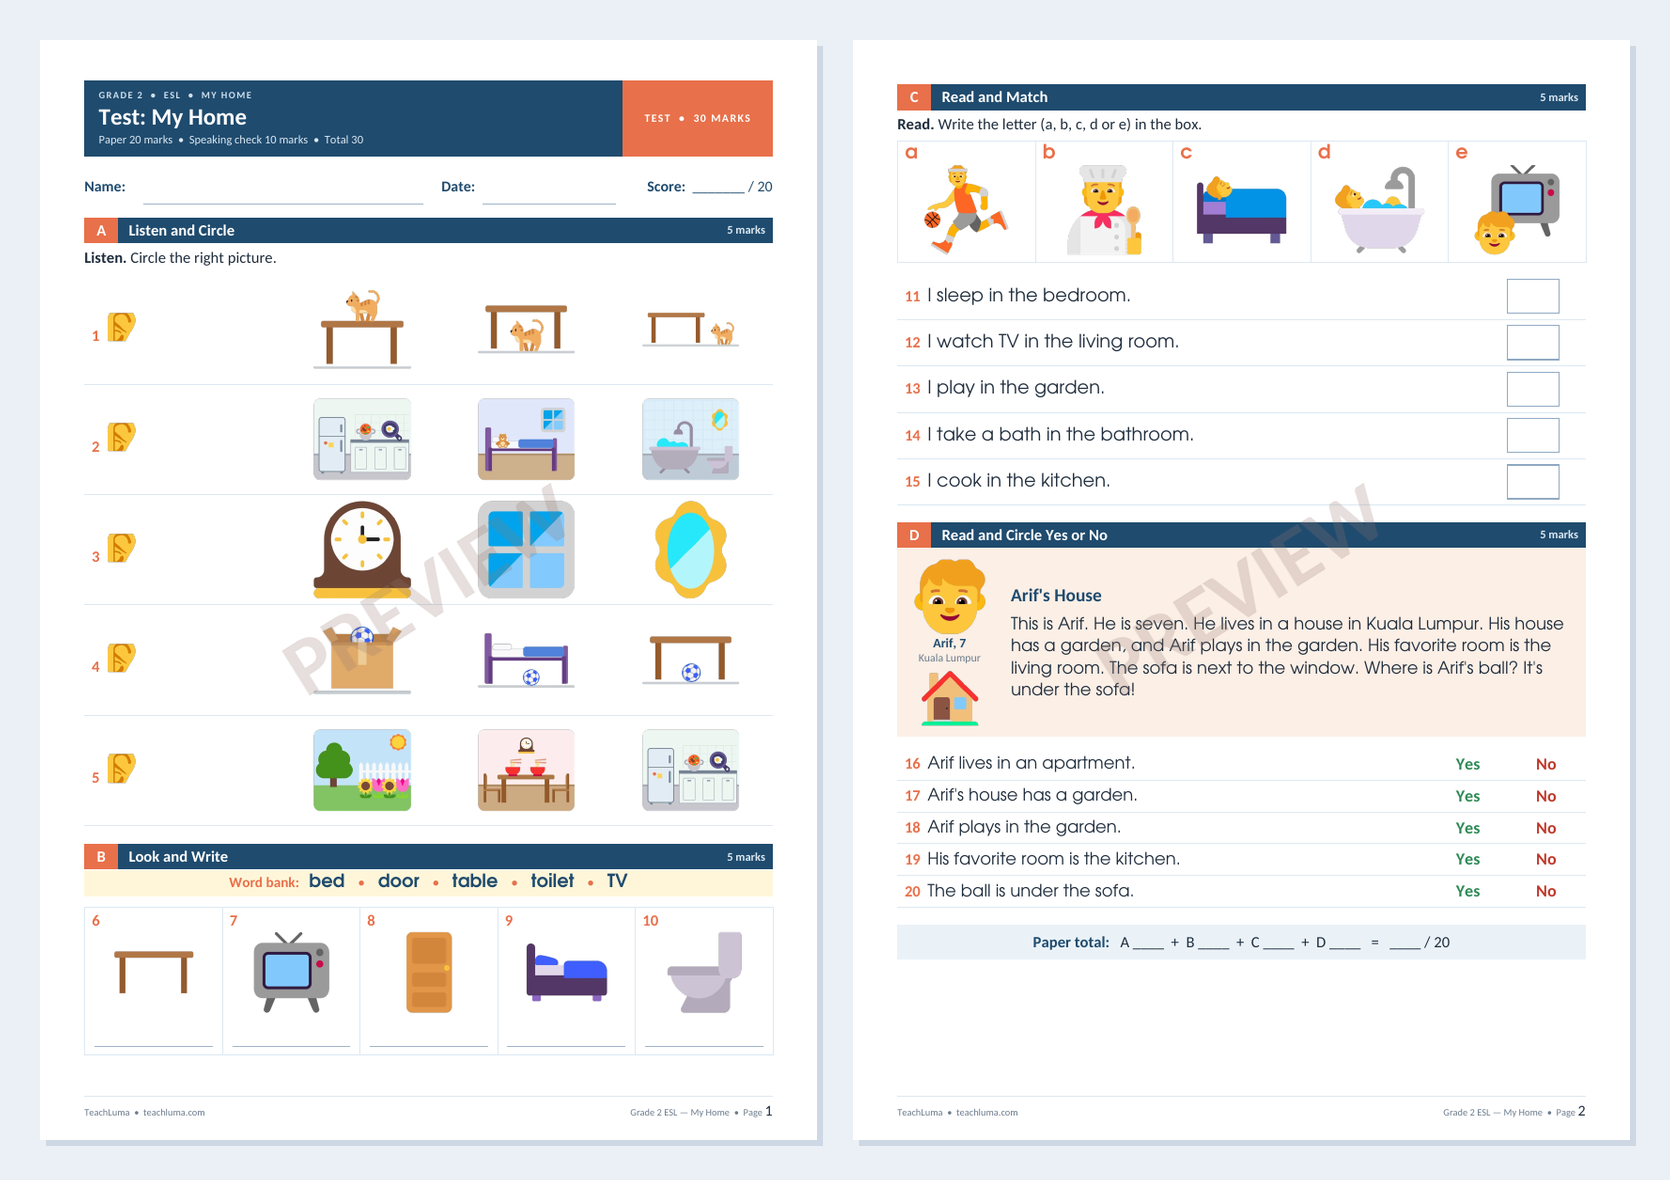Screen dimensions: 1670x1180
Task: Choose Yes for 'Arif plays in the garden'
Action: click(1467, 828)
